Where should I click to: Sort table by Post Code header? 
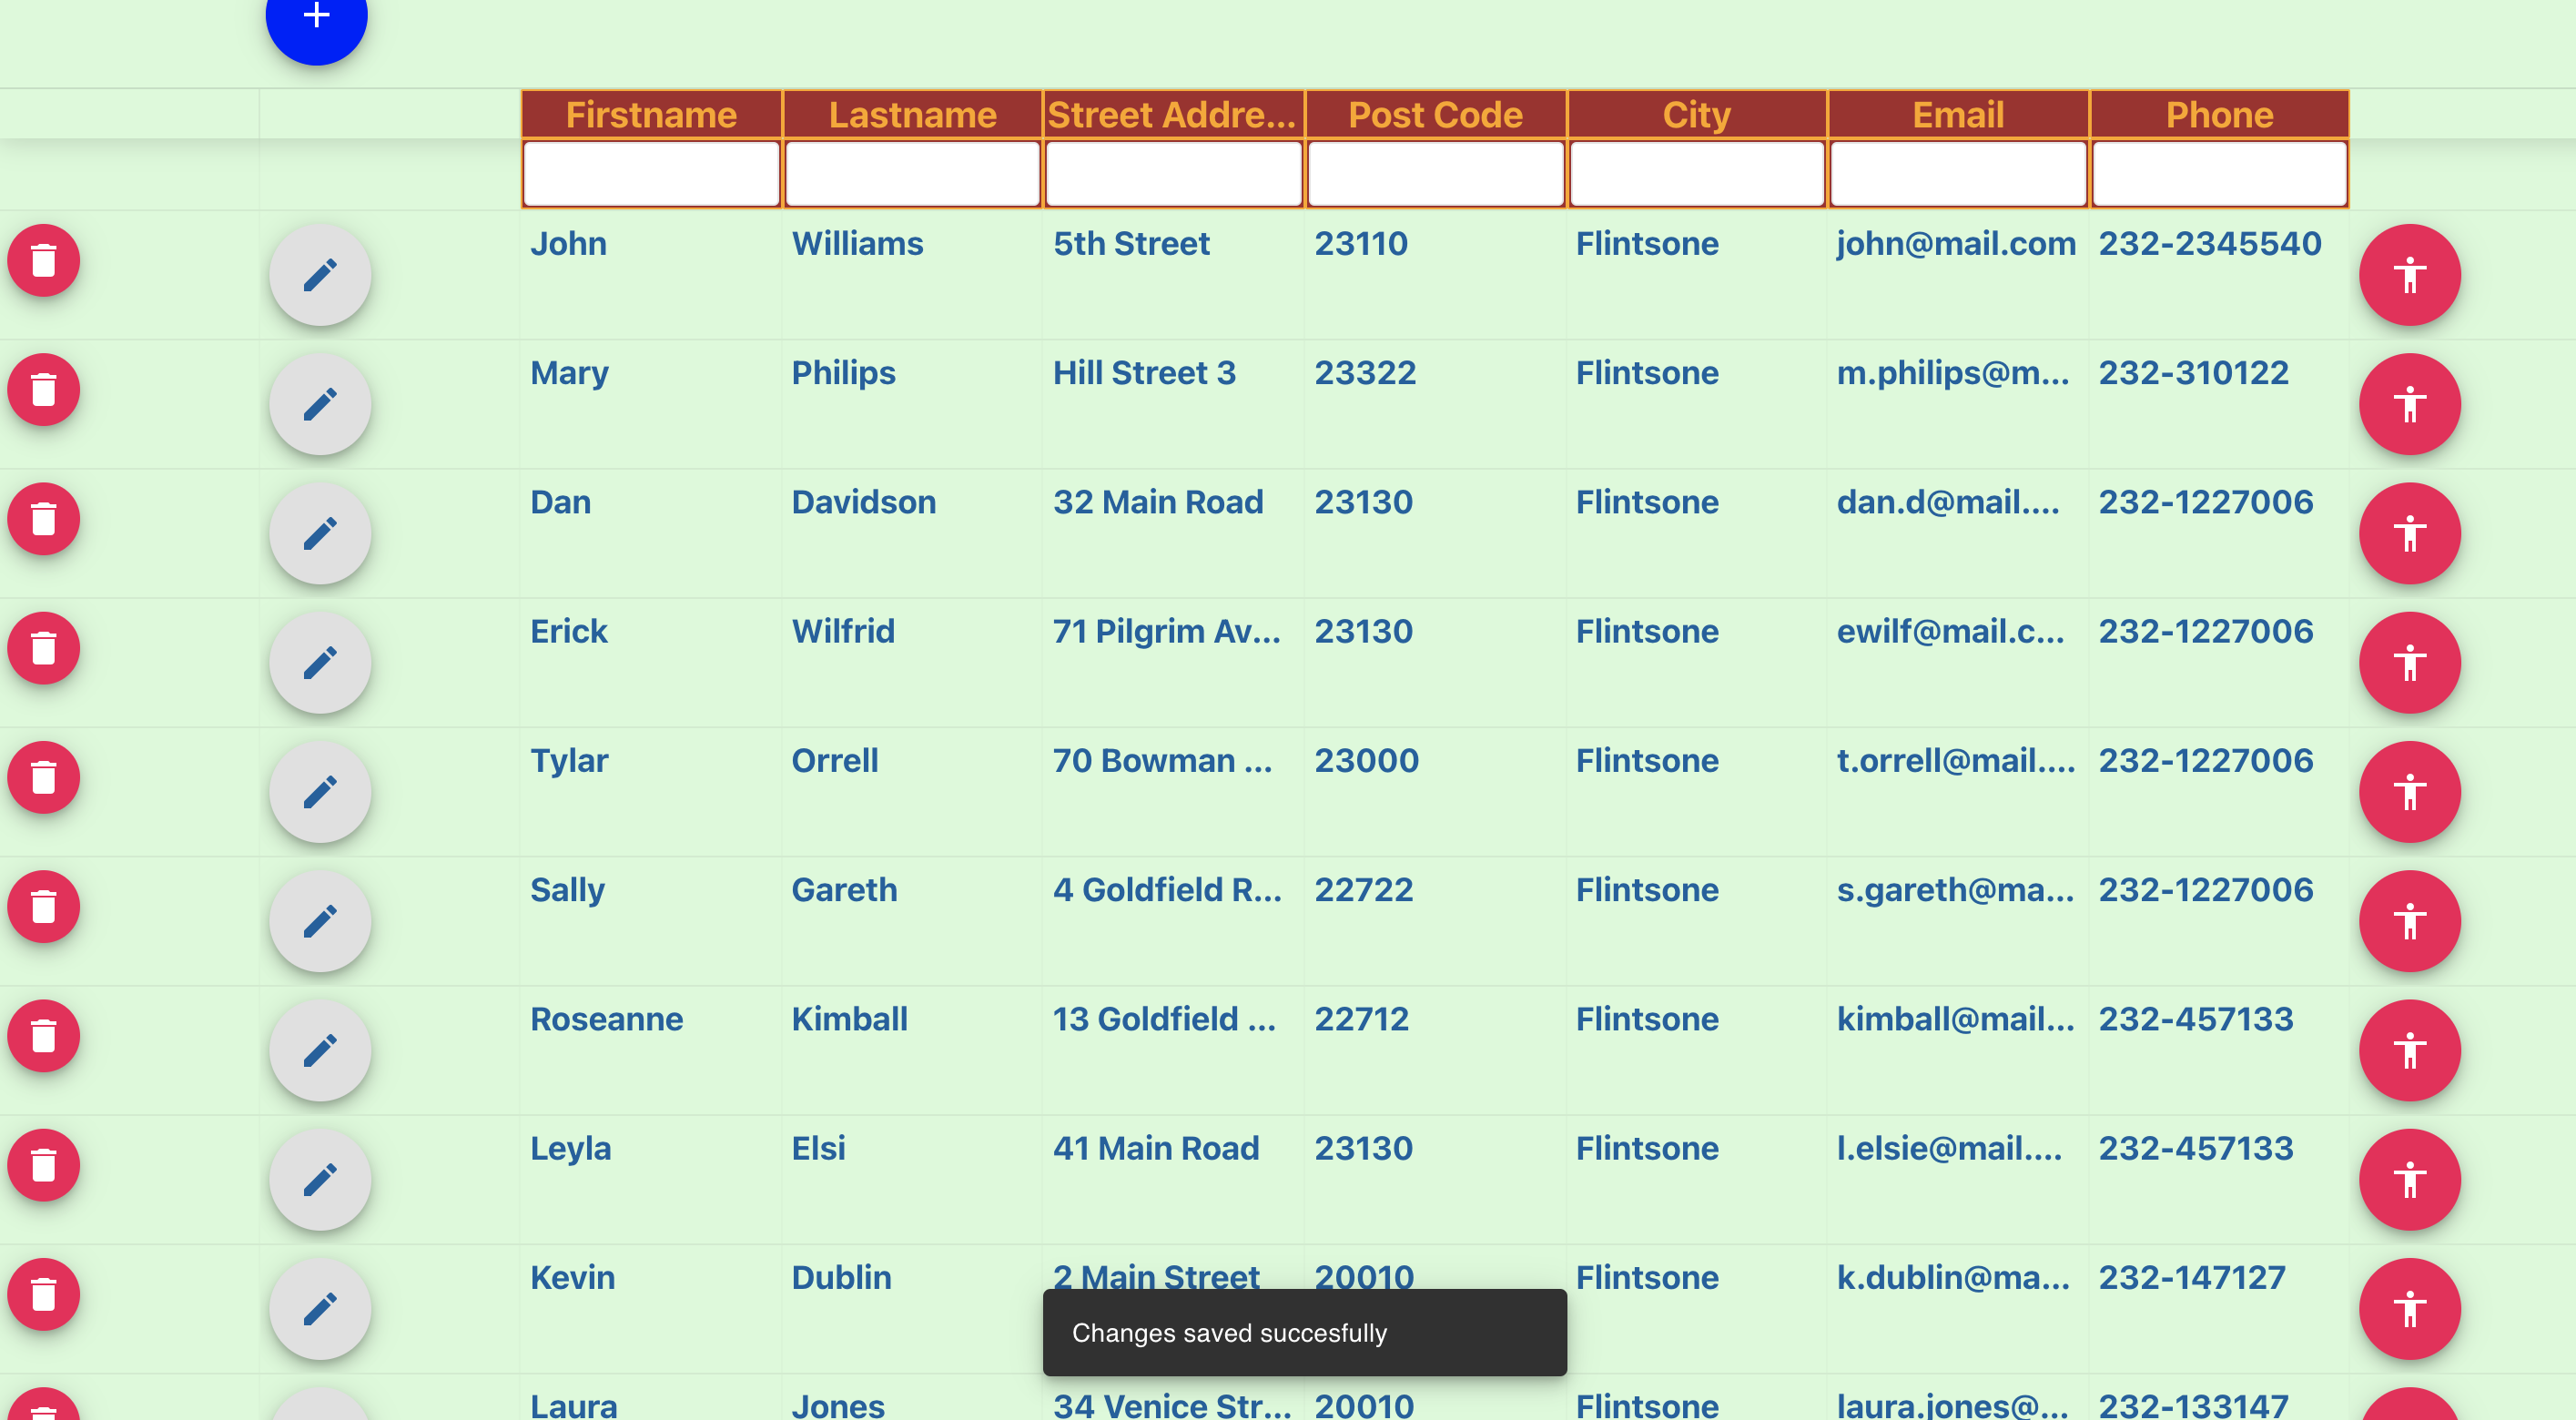coord(1435,115)
